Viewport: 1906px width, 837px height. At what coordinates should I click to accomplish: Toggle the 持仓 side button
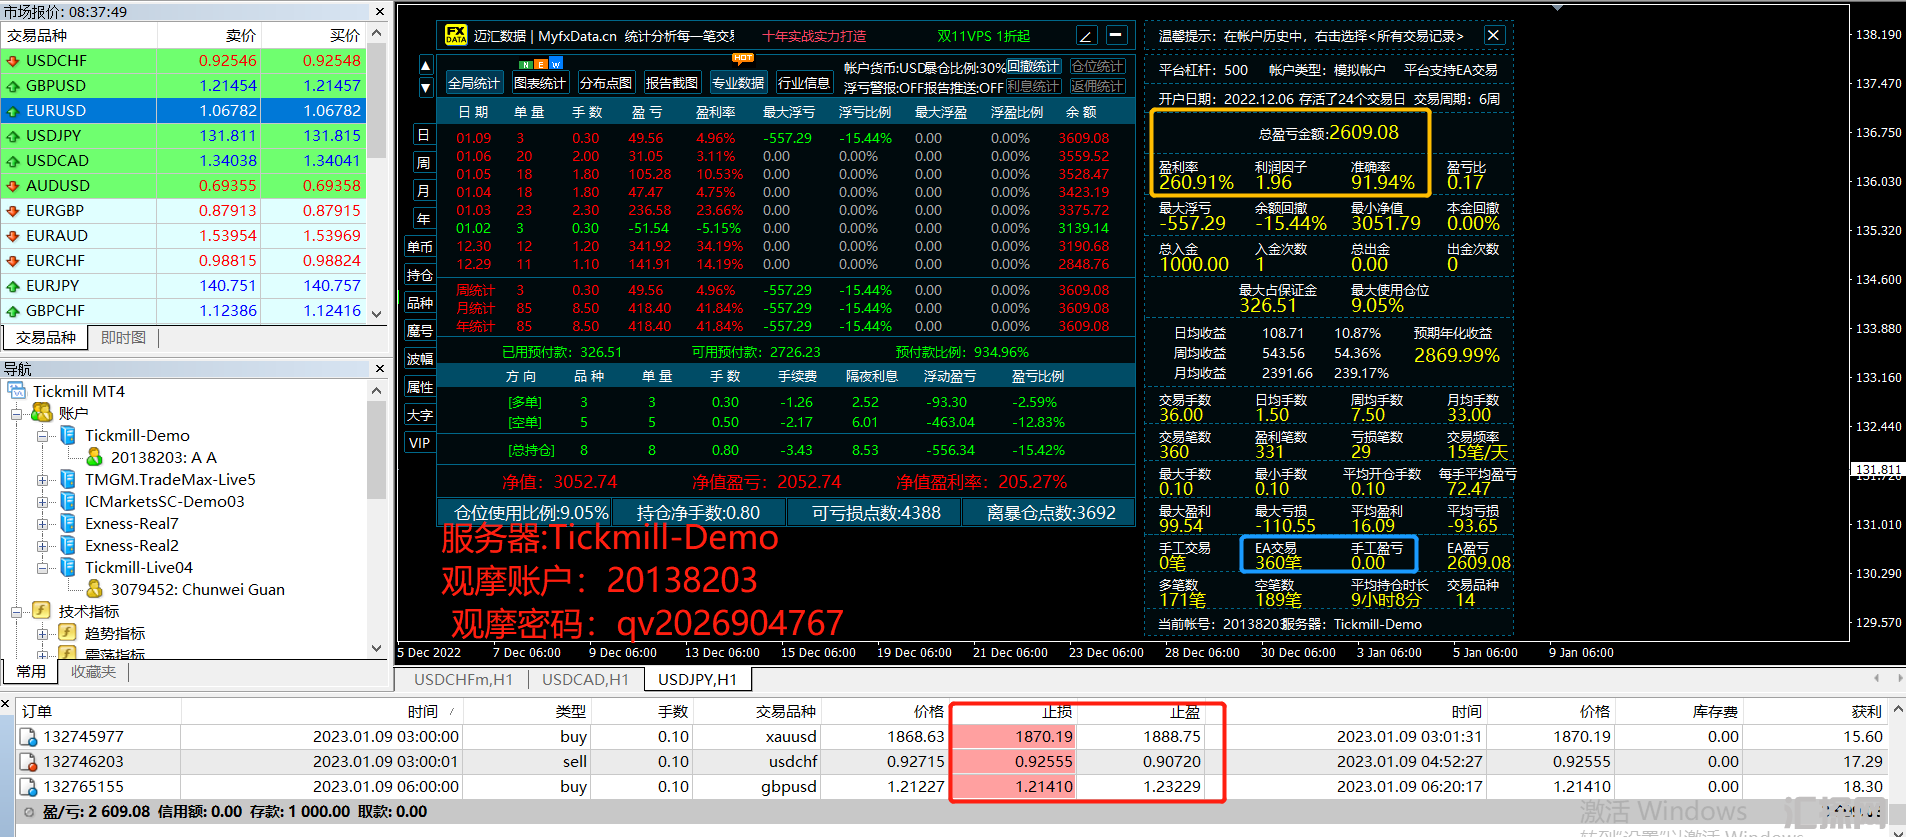click(420, 275)
